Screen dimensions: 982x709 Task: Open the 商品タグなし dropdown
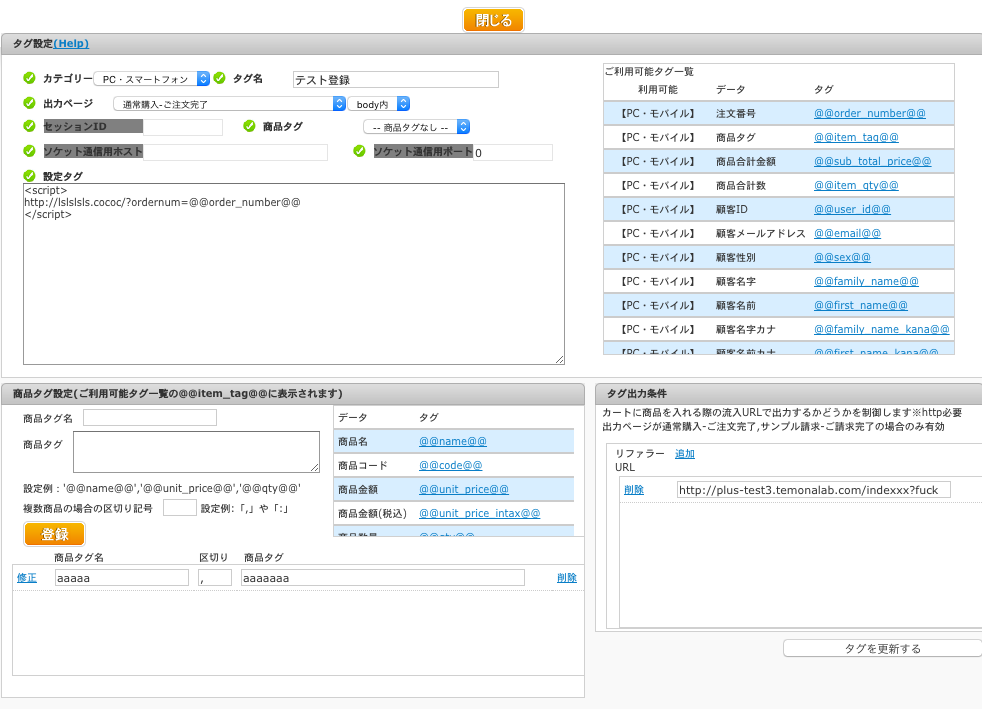416,127
